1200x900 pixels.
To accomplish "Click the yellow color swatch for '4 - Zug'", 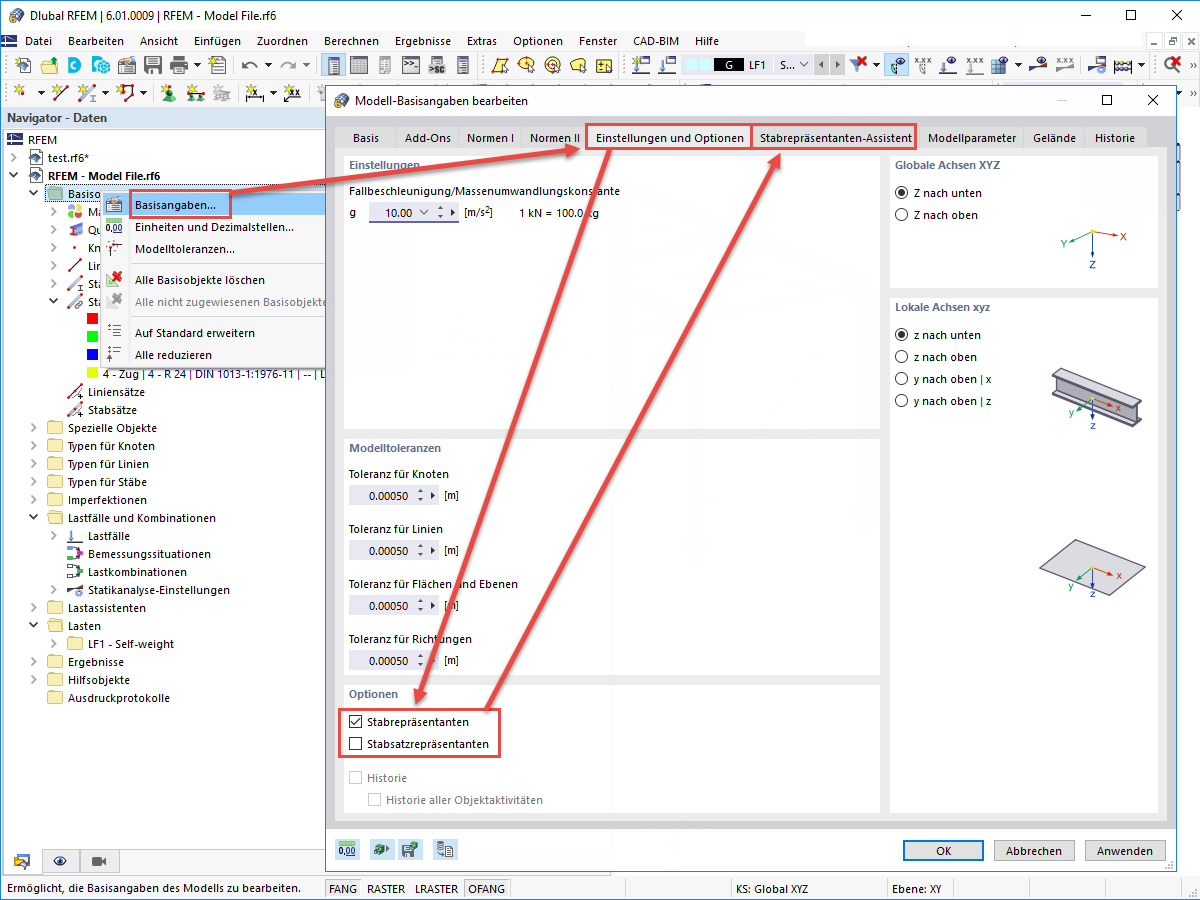I will (x=92, y=373).
